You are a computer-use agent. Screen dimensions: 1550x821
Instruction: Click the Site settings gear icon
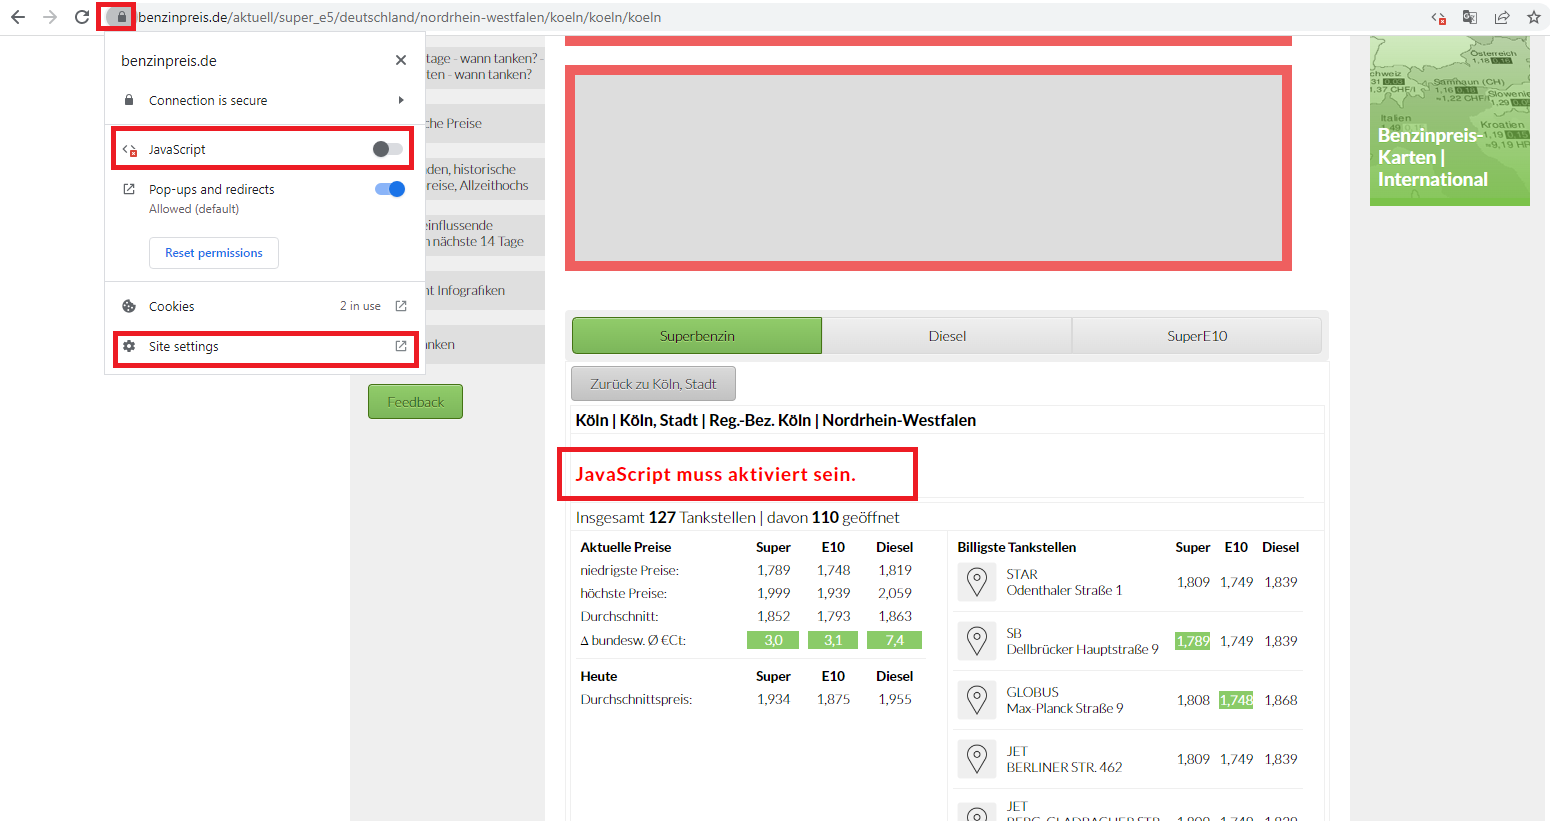point(129,346)
